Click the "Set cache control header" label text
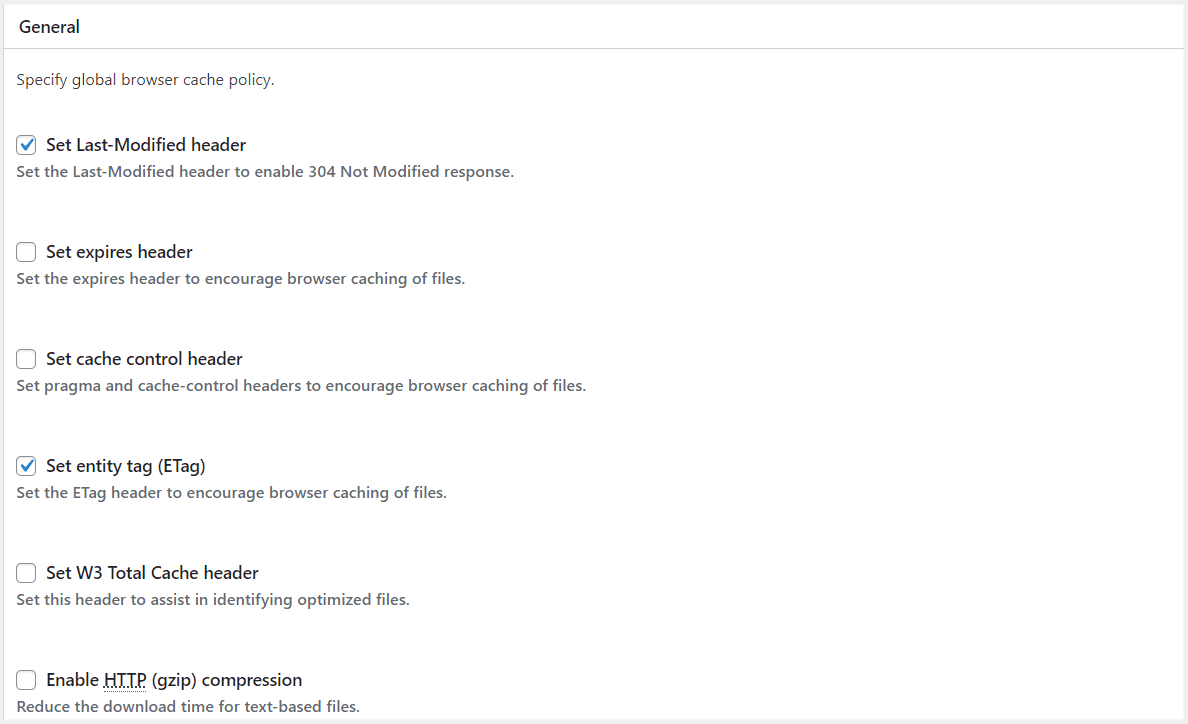Viewport: 1188px width, 724px height. tap(144, 358)
